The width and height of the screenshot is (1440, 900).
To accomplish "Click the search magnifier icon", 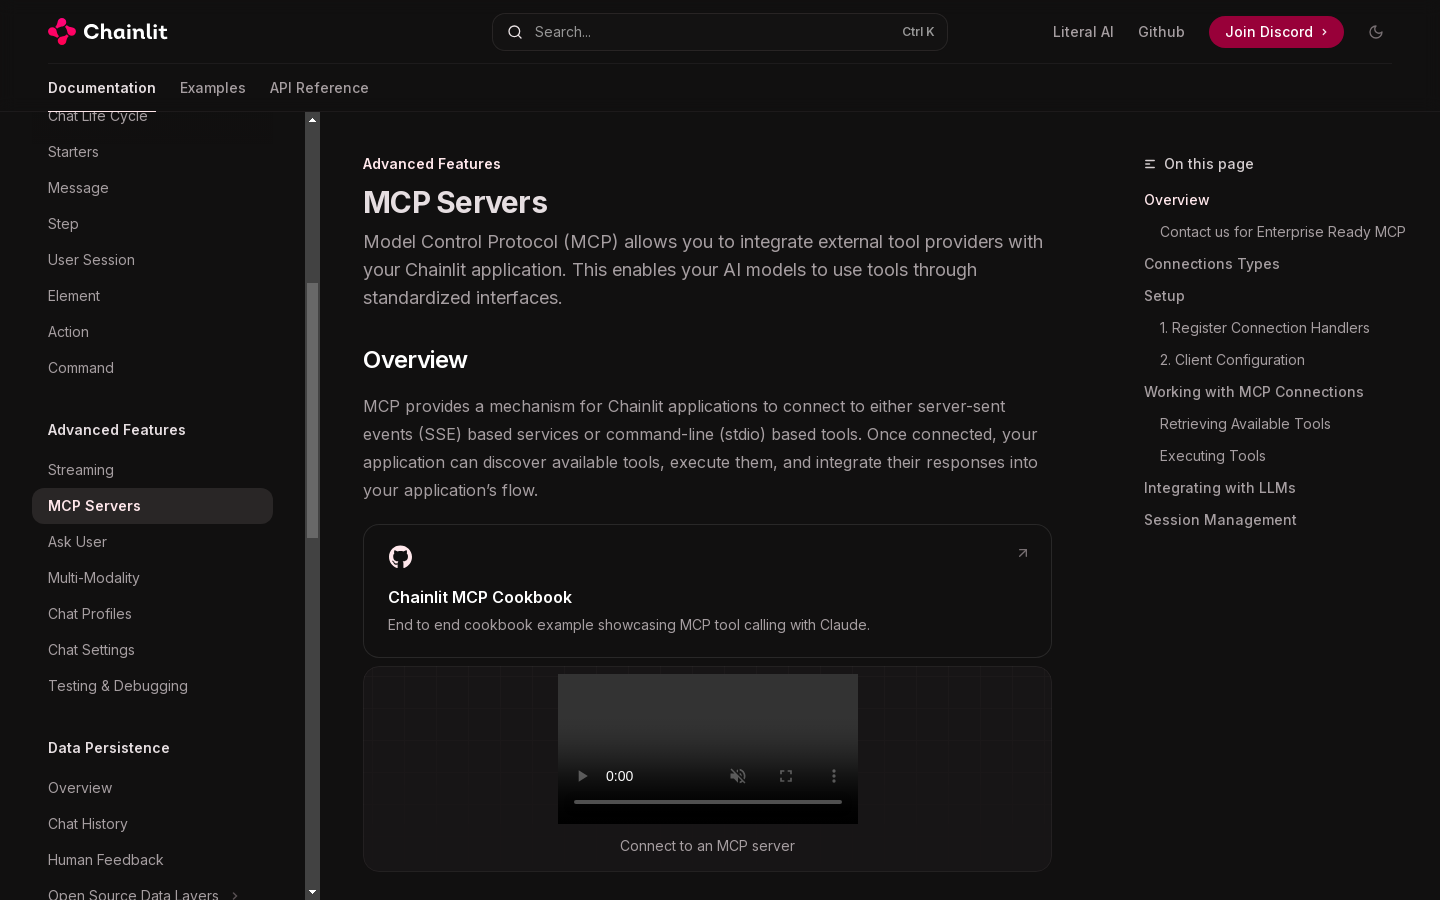I will click(515, 32).
